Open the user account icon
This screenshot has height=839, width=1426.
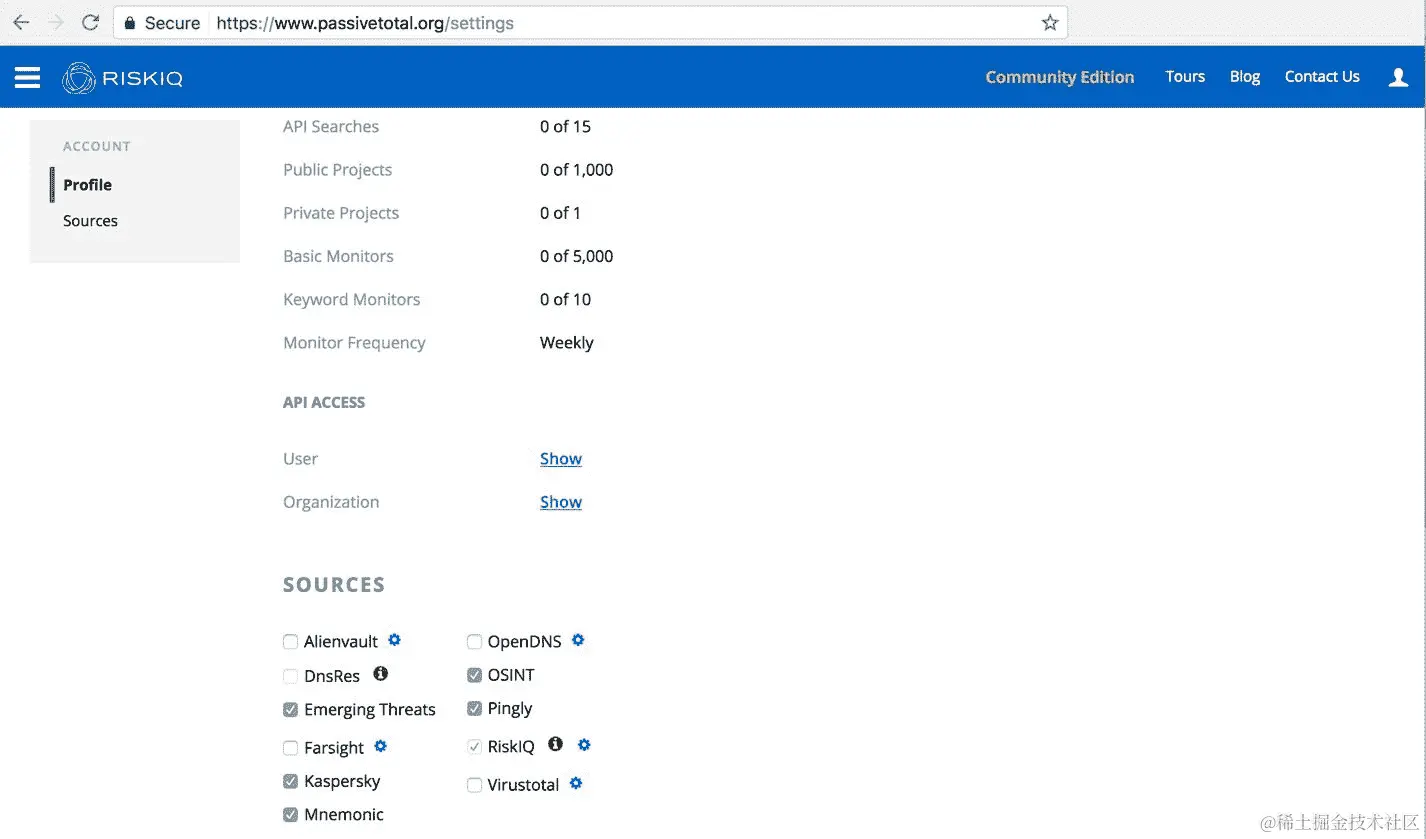(1398, 77)
